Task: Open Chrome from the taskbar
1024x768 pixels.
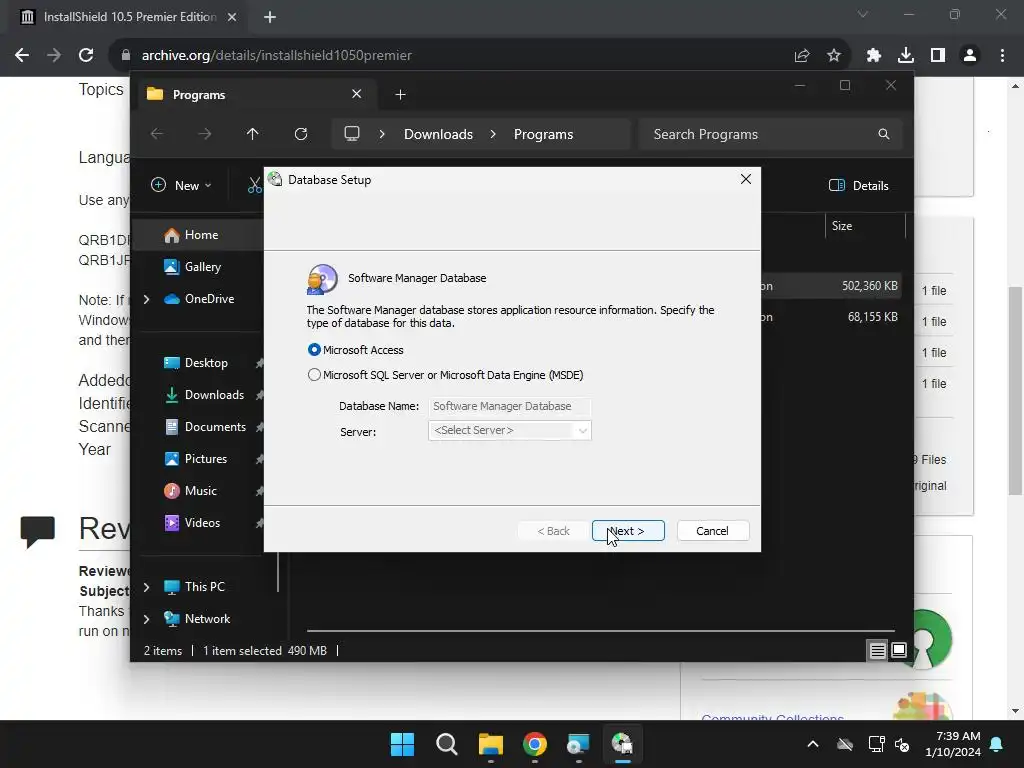Action: (534, 744)
